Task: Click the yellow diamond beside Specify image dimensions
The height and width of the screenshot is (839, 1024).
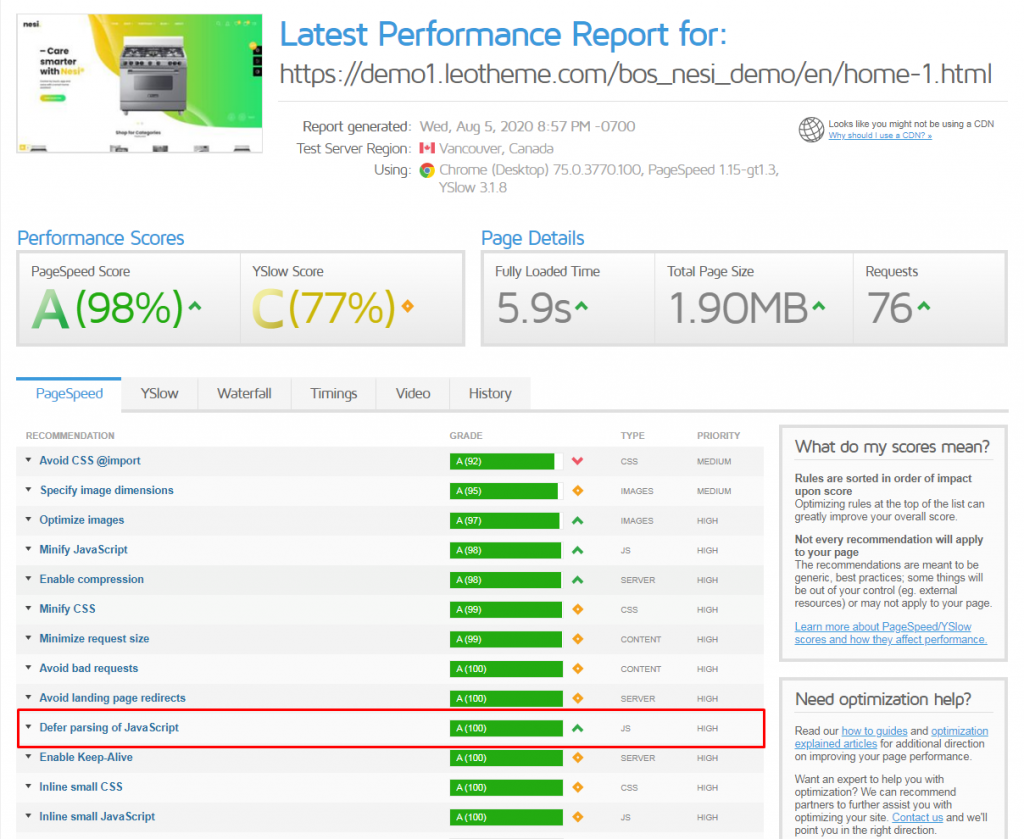Action: pyautogui.click(x=575, y=491)
